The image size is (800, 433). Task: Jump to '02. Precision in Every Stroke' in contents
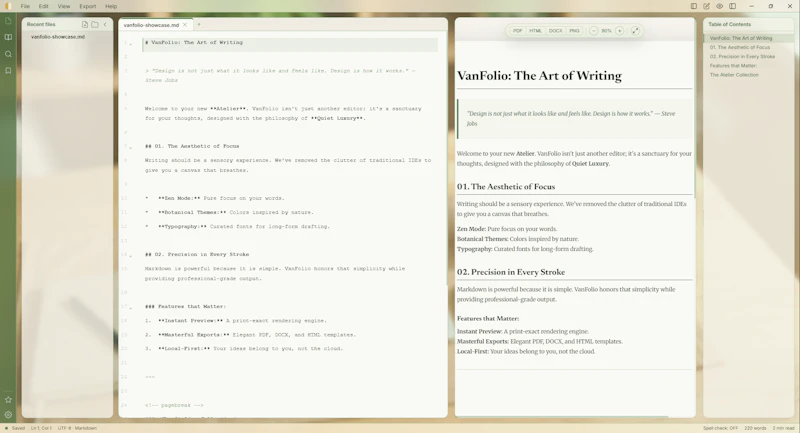pos(742,57)
